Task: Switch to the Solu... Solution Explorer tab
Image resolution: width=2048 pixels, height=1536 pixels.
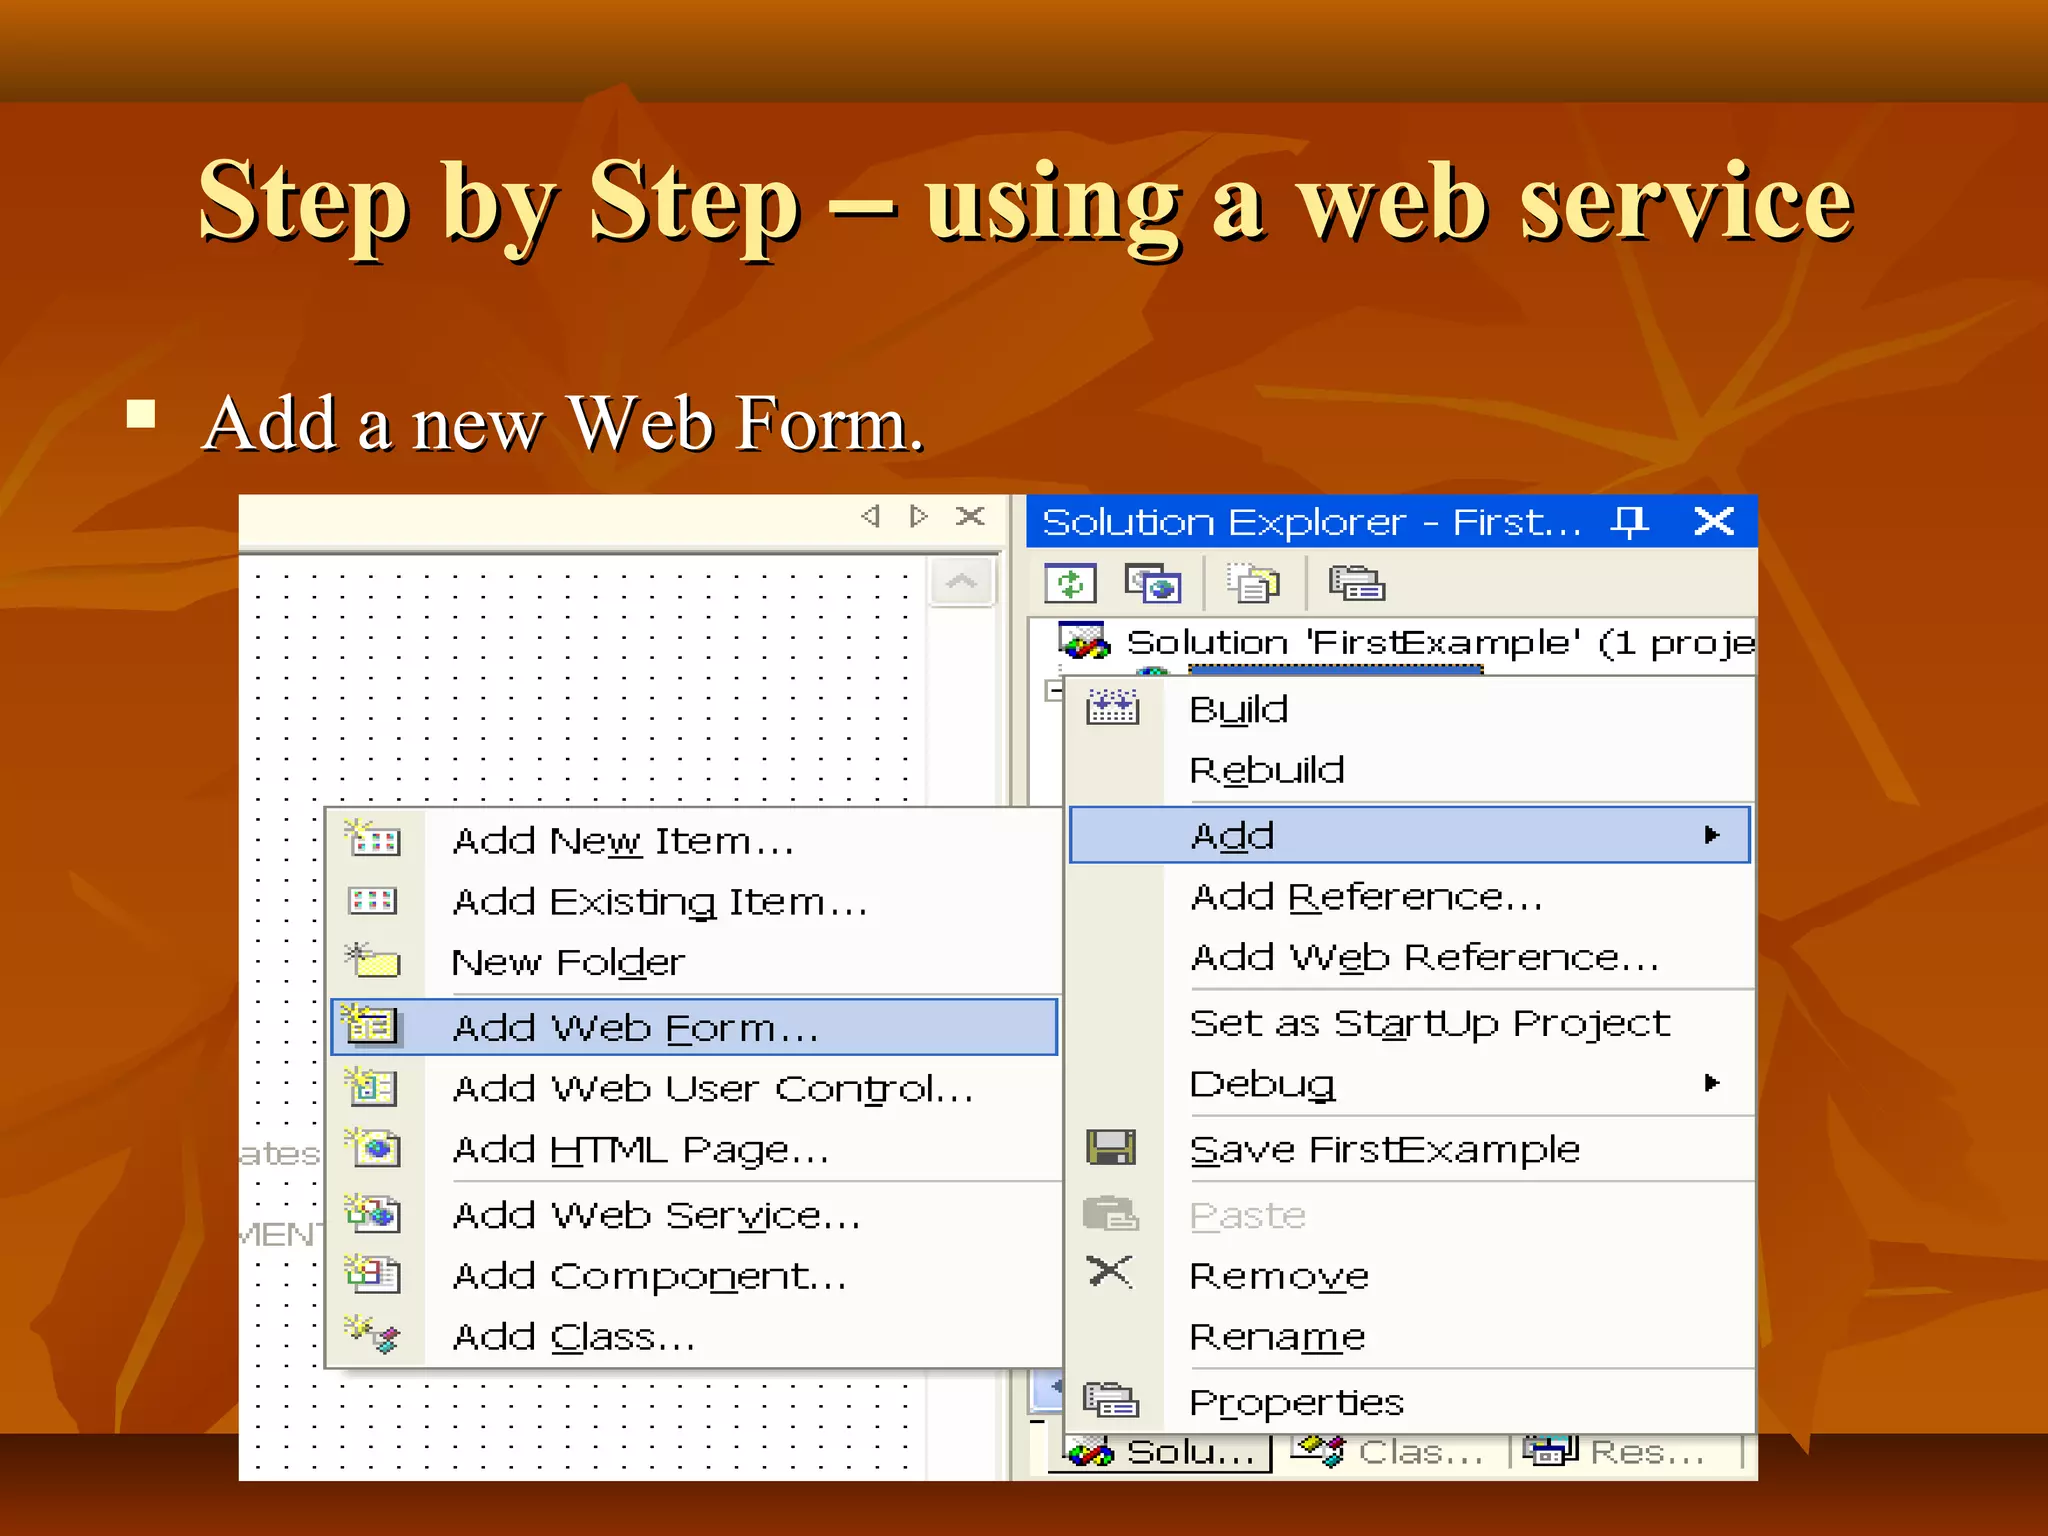Action: pyautogui.click(x=1160, y=1452)
